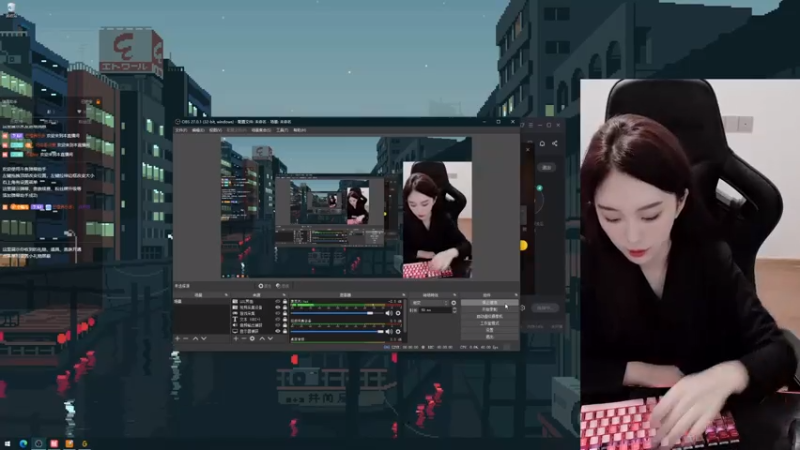Open the orange app on the taskbar
The image size is (800, 450).
click(69, 443)
